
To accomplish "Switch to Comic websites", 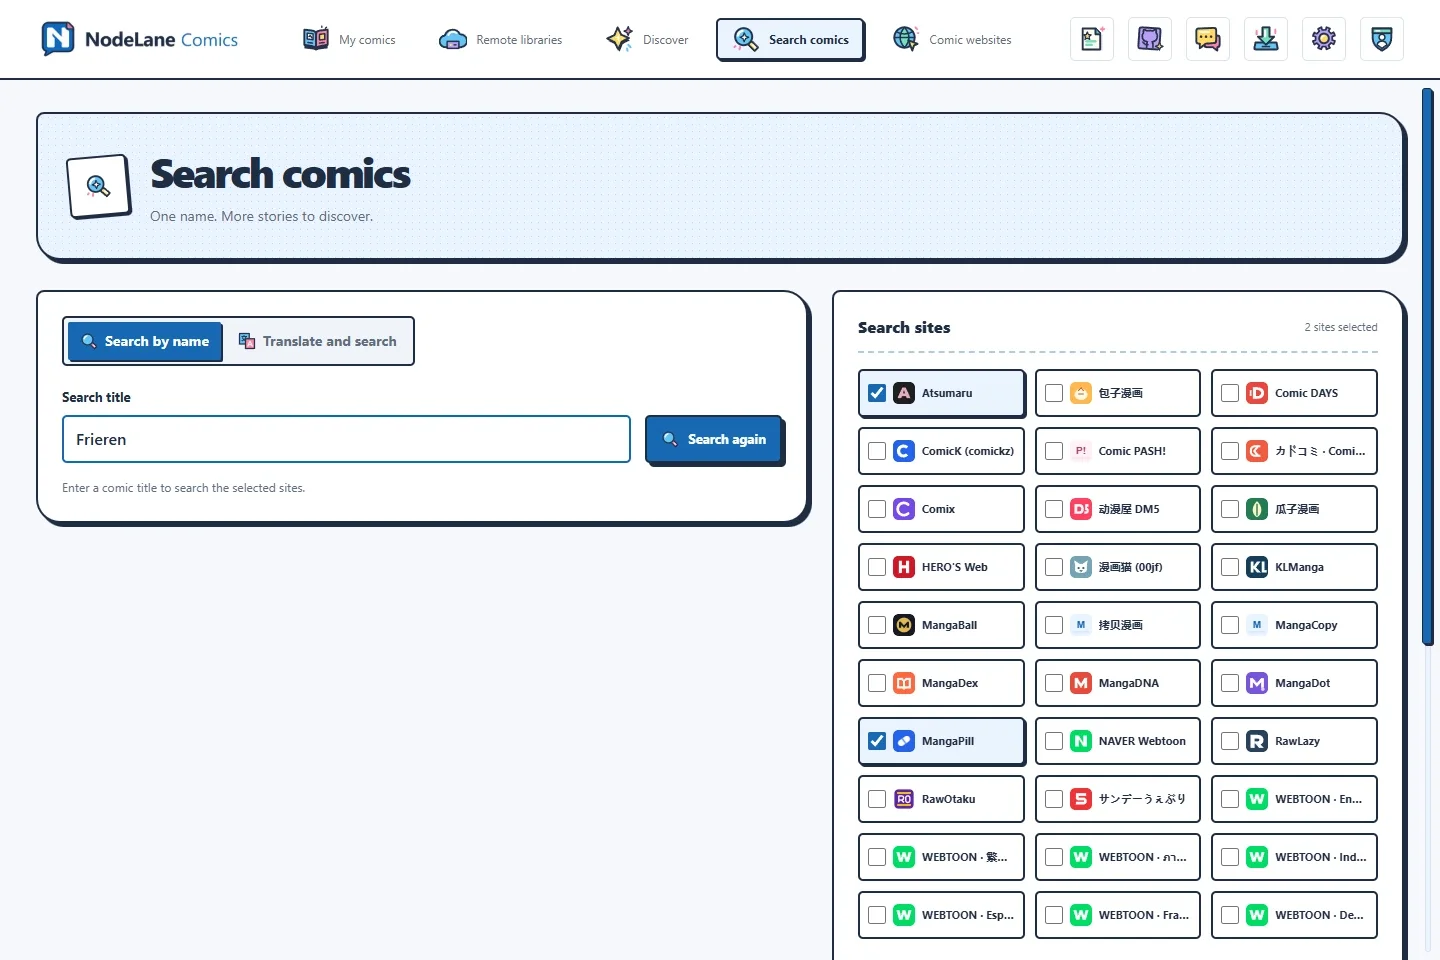I will coord(952,39).
